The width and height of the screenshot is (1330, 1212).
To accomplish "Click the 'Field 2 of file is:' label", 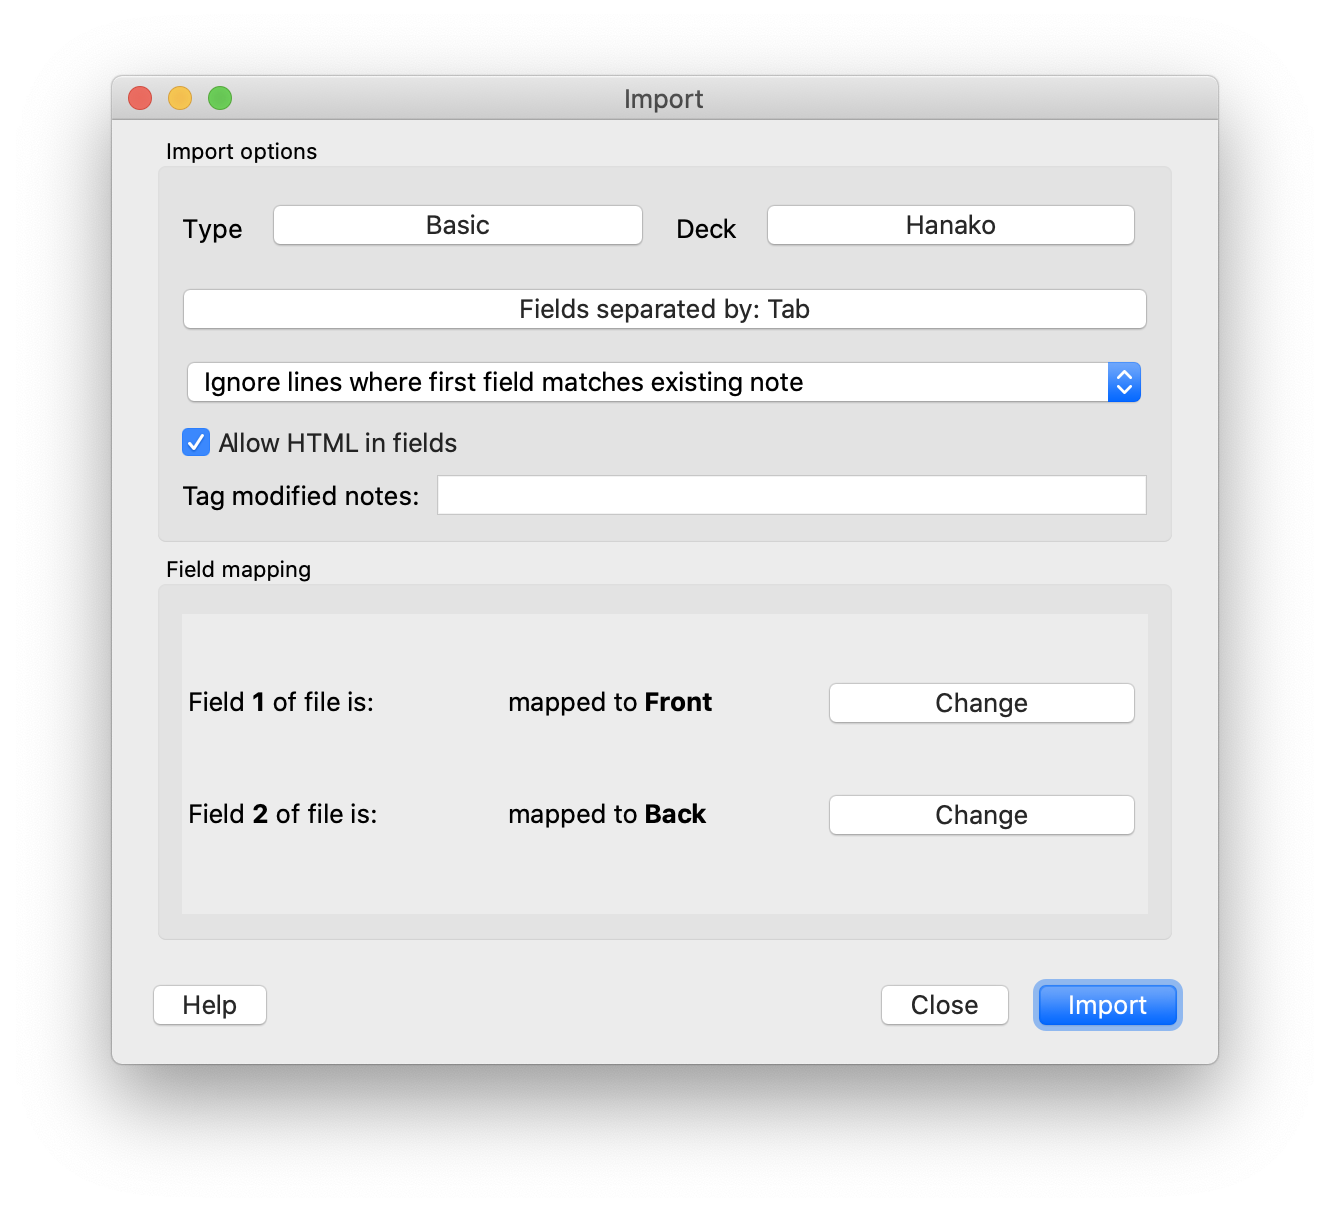I will [283, 814].
